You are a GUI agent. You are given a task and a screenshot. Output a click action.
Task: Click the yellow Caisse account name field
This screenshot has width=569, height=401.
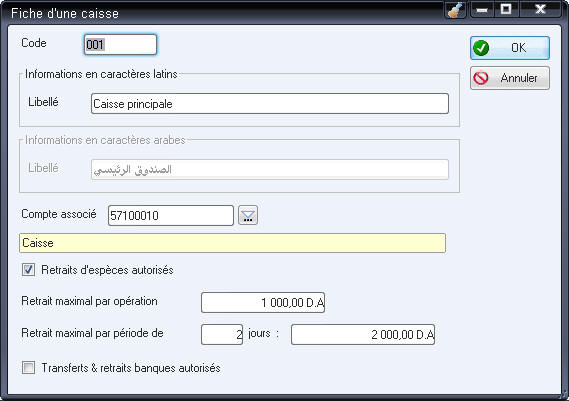[232, 243]
